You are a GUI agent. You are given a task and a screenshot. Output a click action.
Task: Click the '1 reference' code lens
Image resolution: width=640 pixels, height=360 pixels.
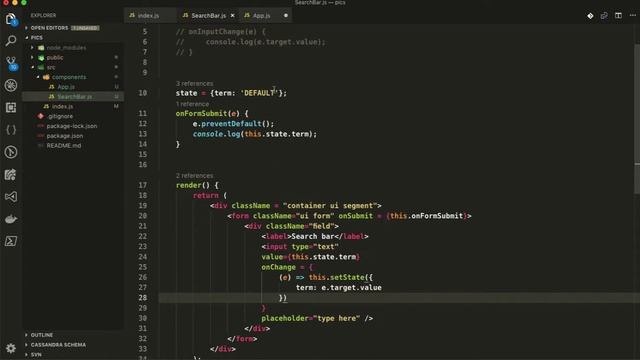(192, 104)
